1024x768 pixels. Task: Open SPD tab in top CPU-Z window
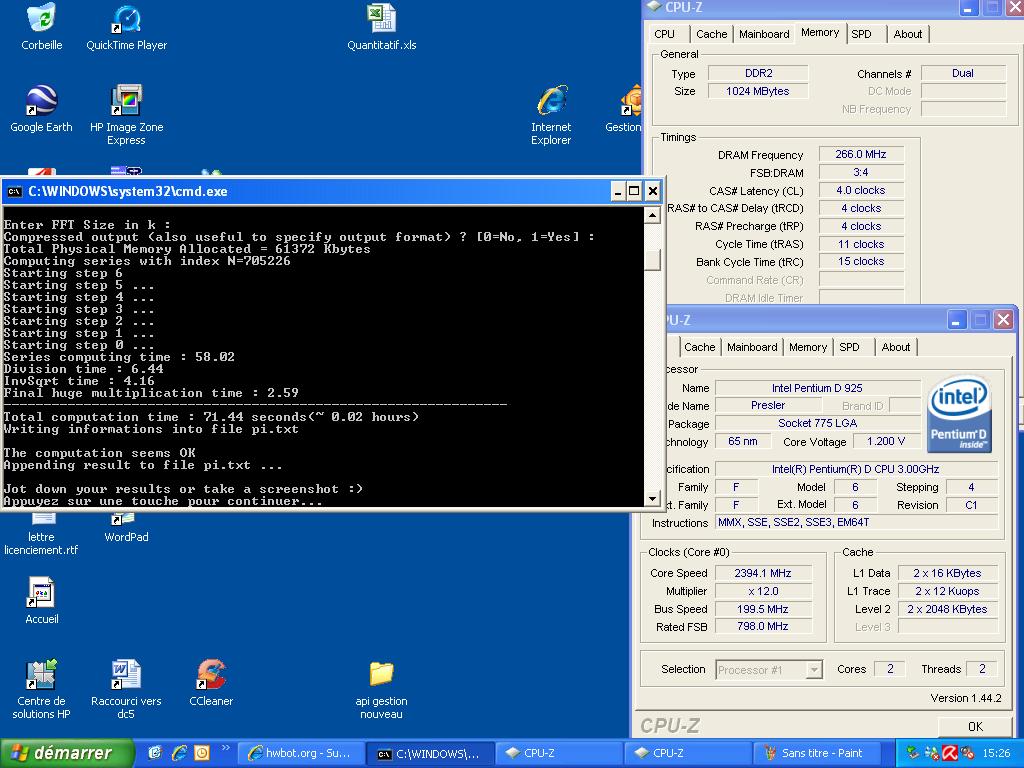(861, 34)
